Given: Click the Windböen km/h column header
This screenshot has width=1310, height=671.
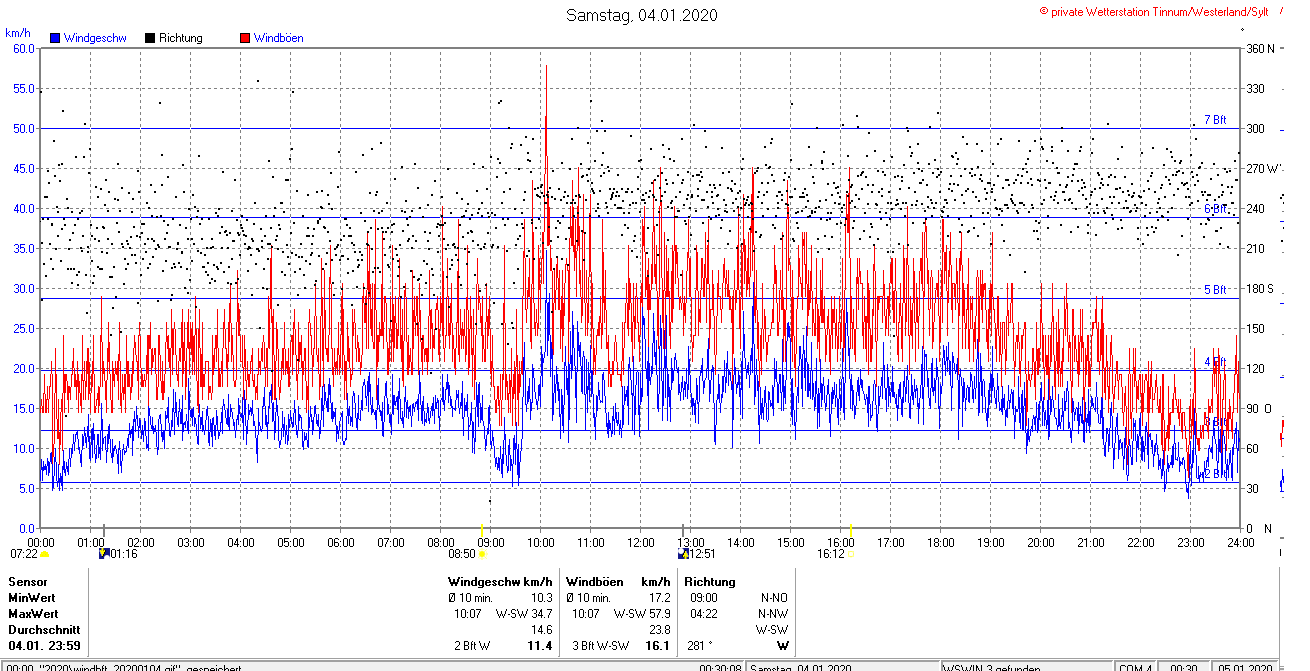Looking at the screenshot, I should (618, 582).
